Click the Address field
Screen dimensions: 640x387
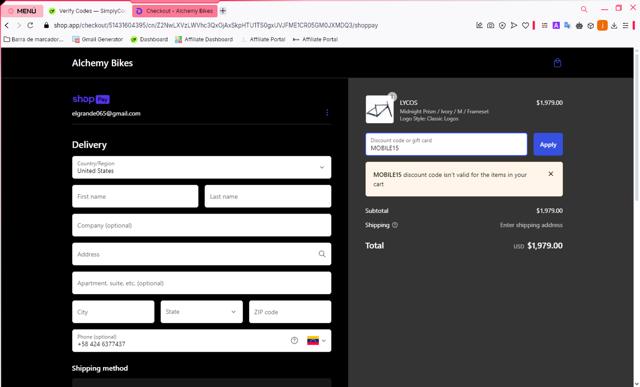(202, 254)
